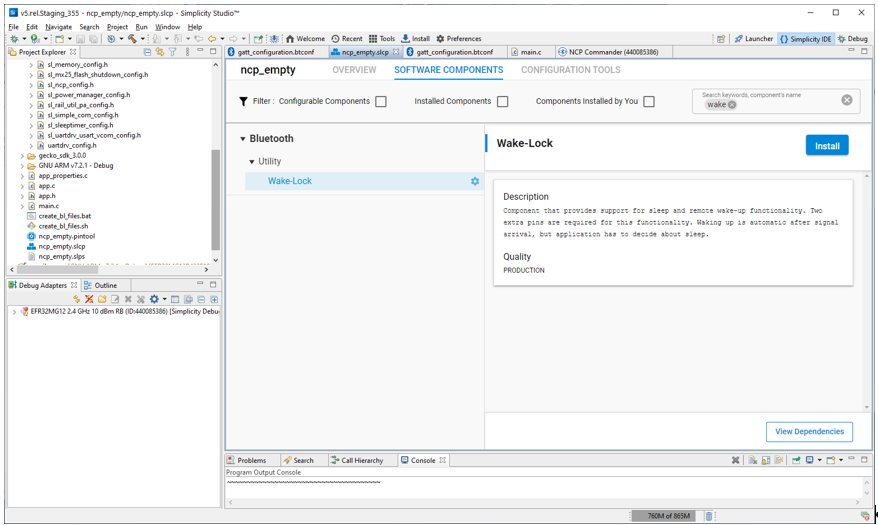Viewport: 878px width, 525px height.
Task: Click the View Dependencies button
Action: click(x=809, y=431)
